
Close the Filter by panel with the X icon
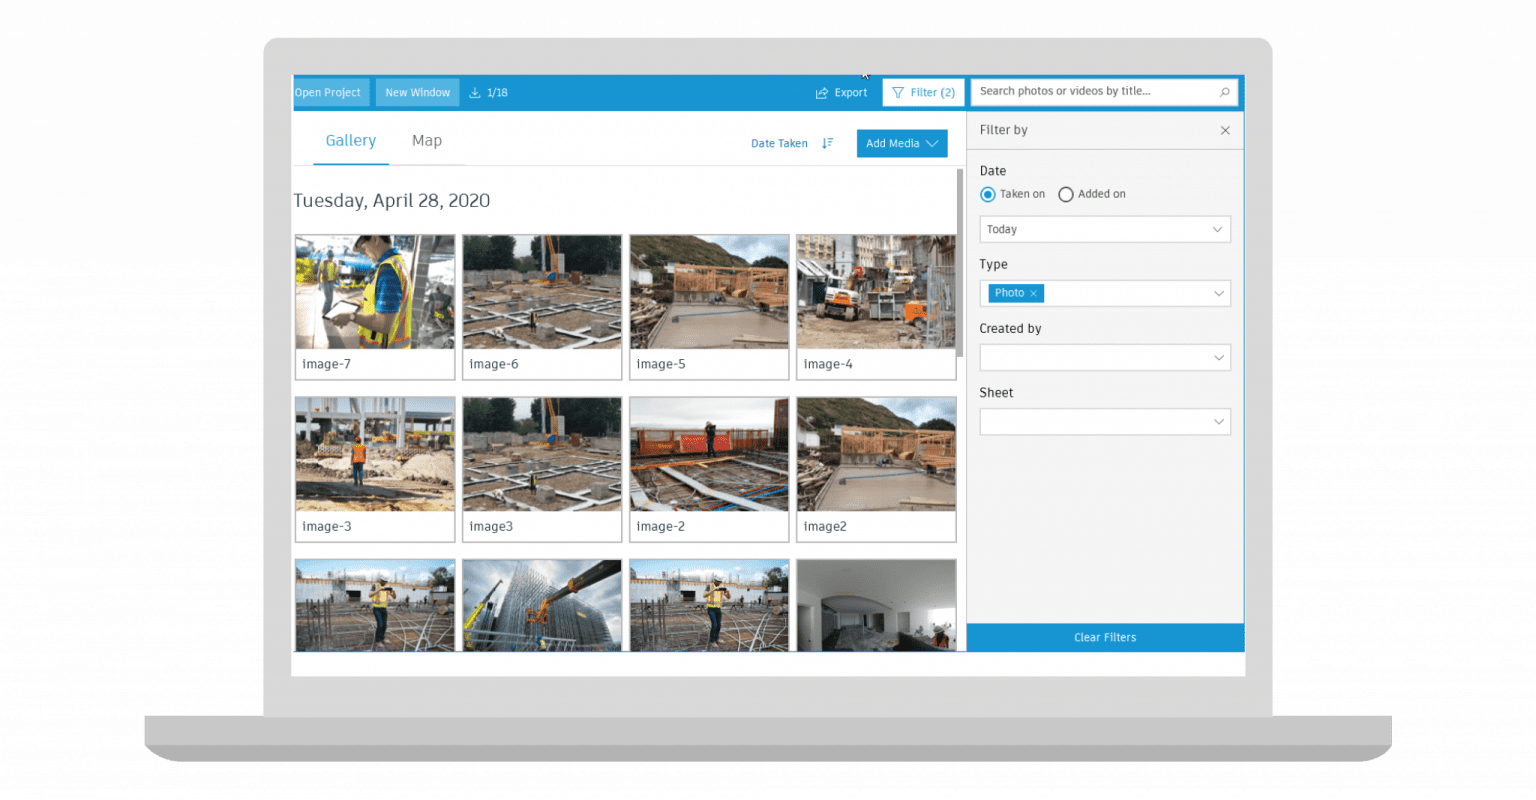point(1225,130)
